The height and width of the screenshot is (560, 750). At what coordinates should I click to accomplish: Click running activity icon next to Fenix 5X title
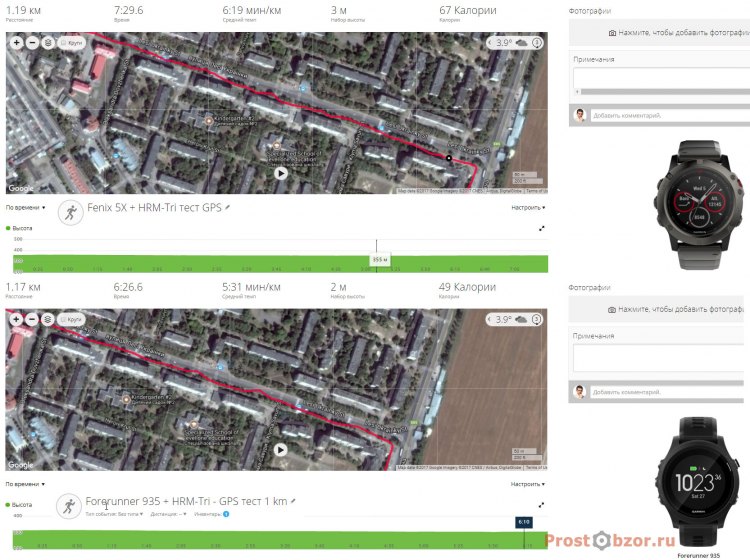tap(71, 212)
